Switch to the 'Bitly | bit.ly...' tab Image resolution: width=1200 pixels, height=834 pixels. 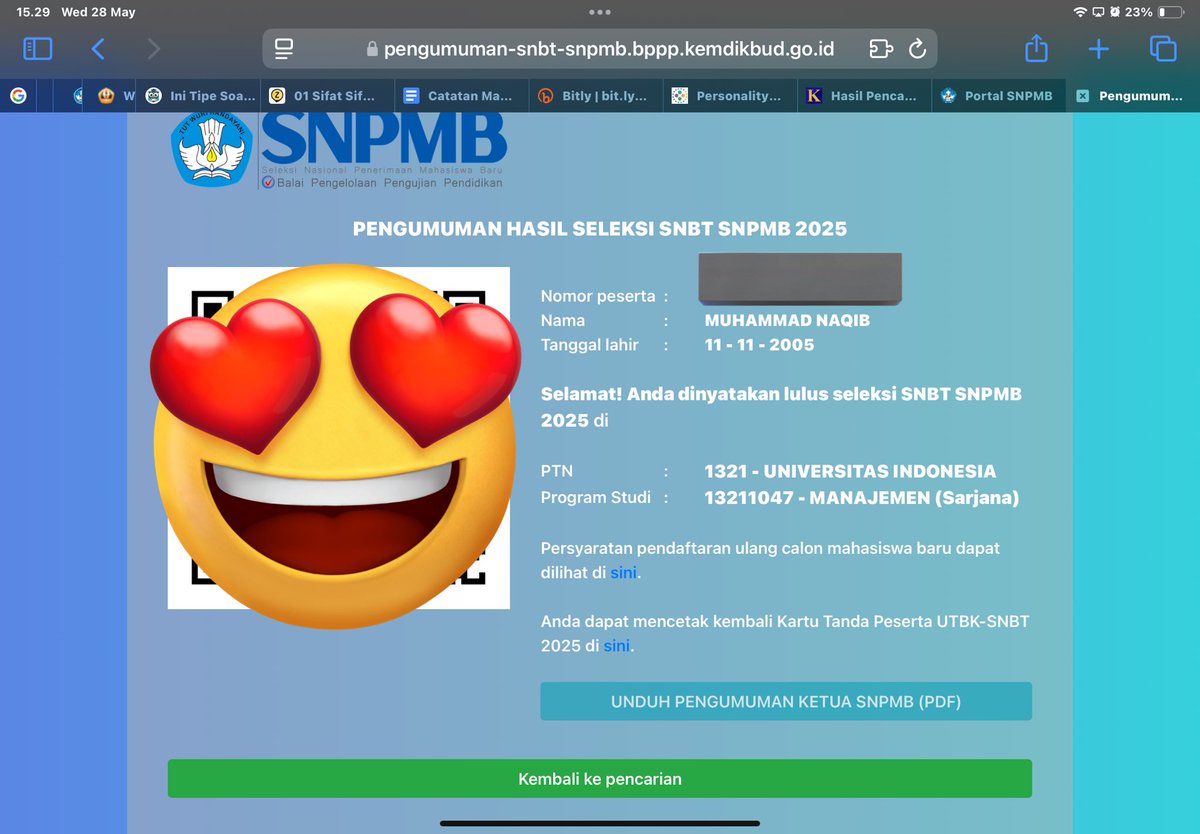click(595, 96)
